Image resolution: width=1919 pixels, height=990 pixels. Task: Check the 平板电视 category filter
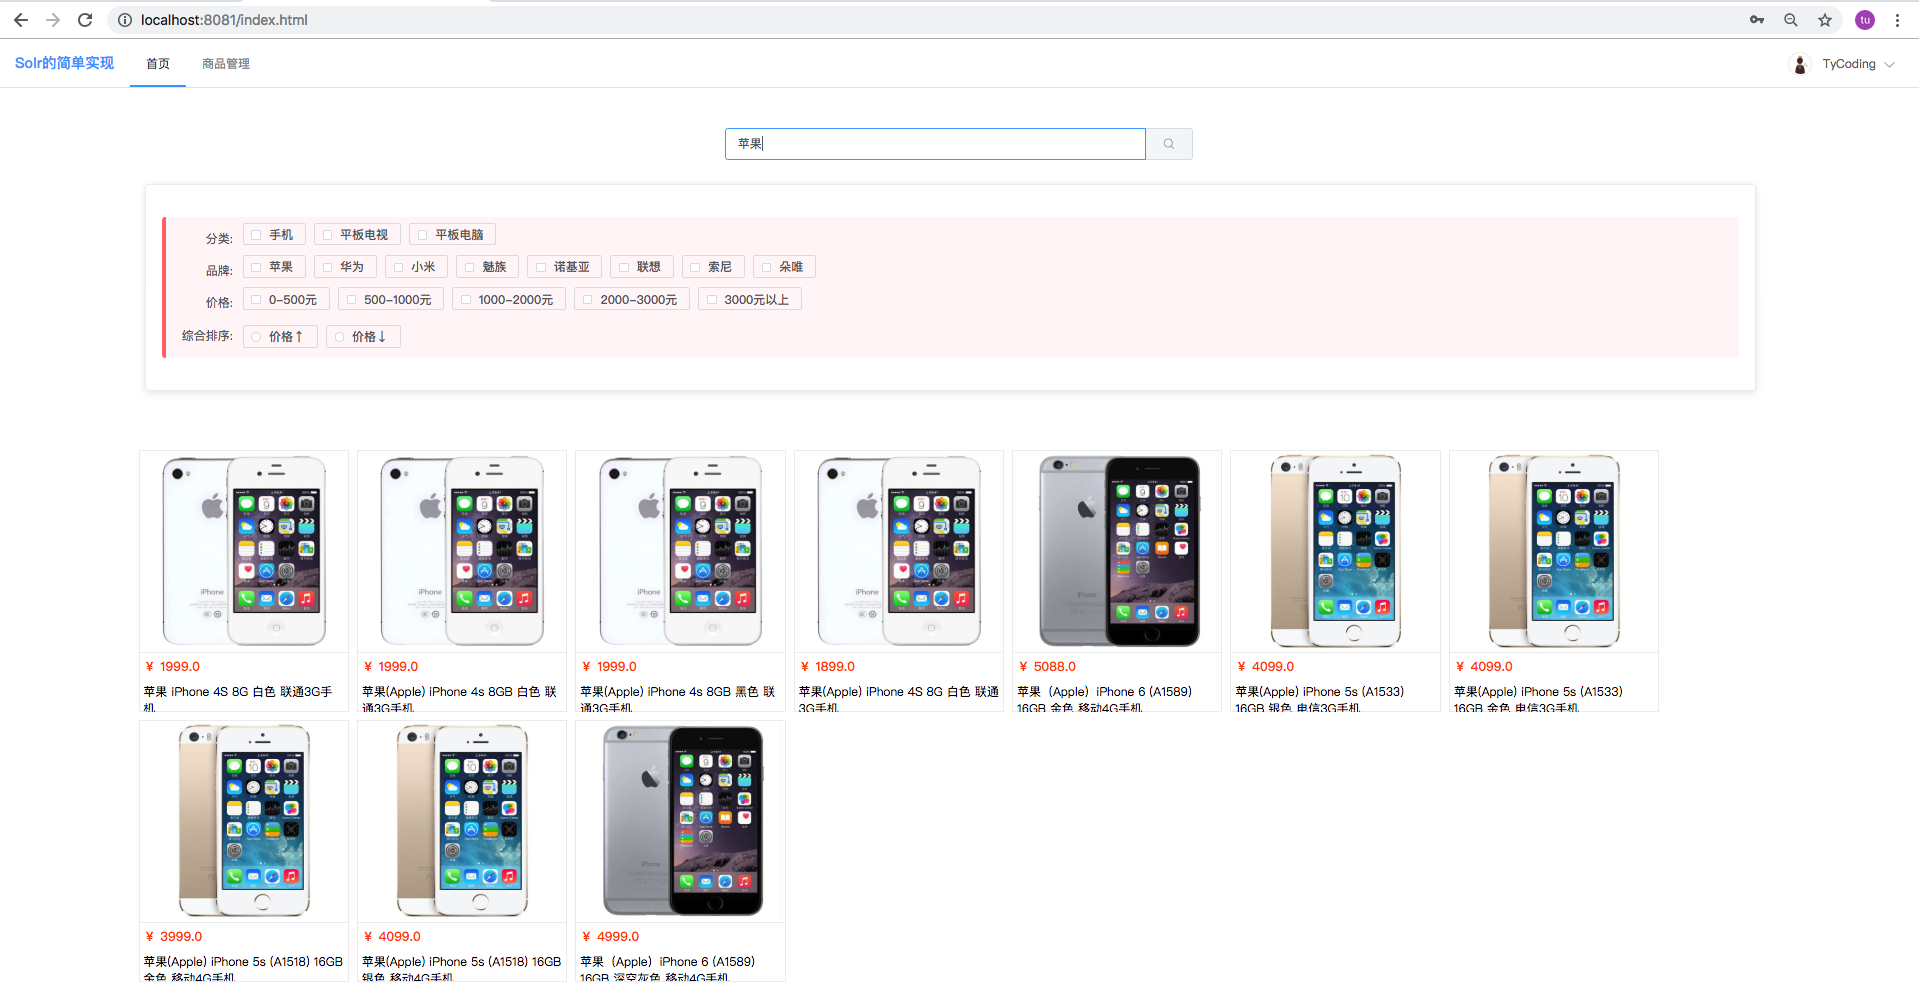pos(357,235)
